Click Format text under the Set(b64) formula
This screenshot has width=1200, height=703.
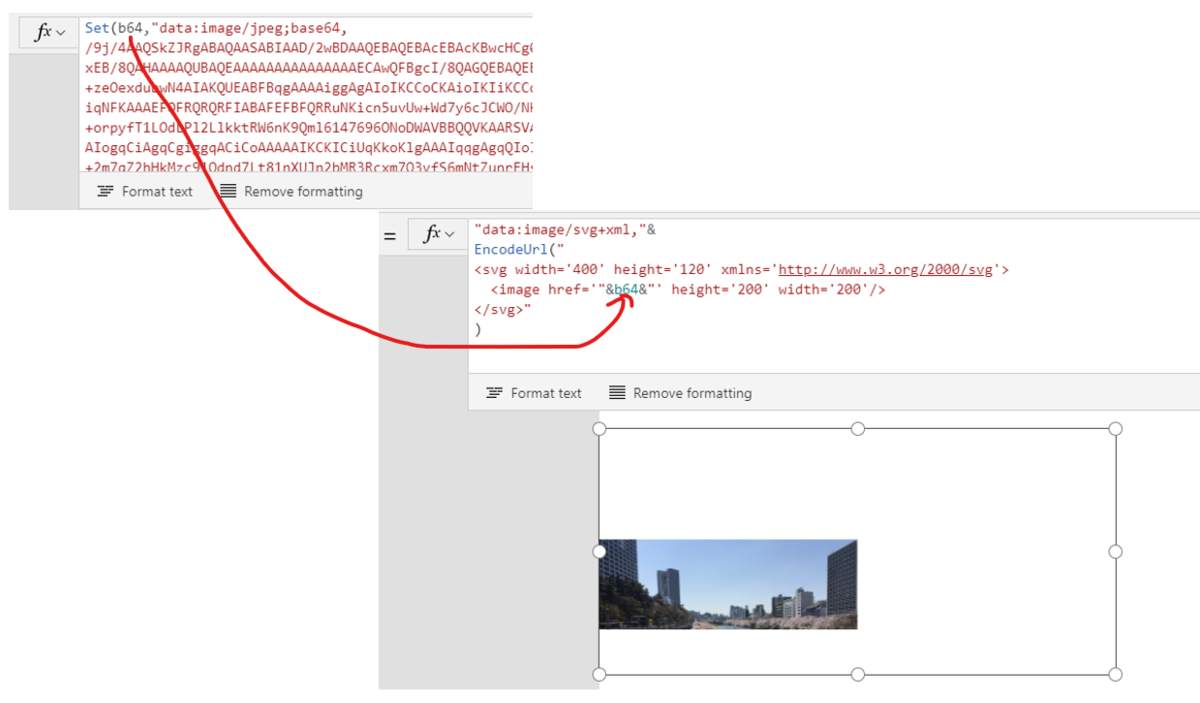(x=145, y=191)
